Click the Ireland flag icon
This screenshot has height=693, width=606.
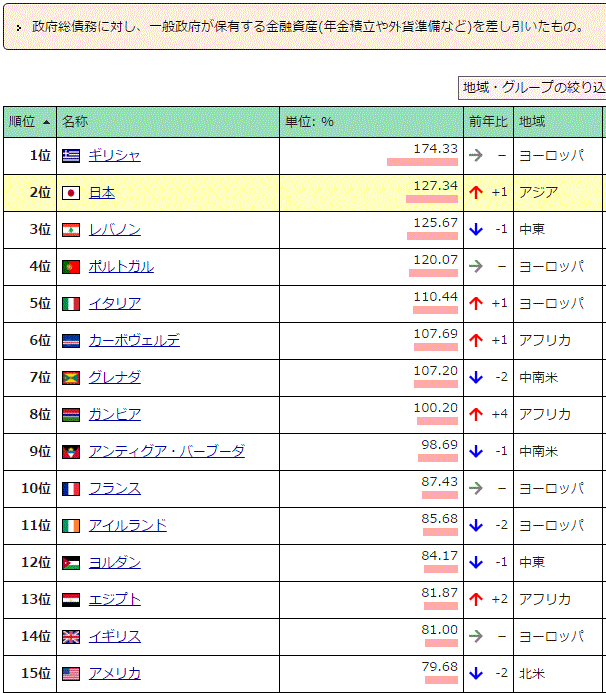coord(71,526)
